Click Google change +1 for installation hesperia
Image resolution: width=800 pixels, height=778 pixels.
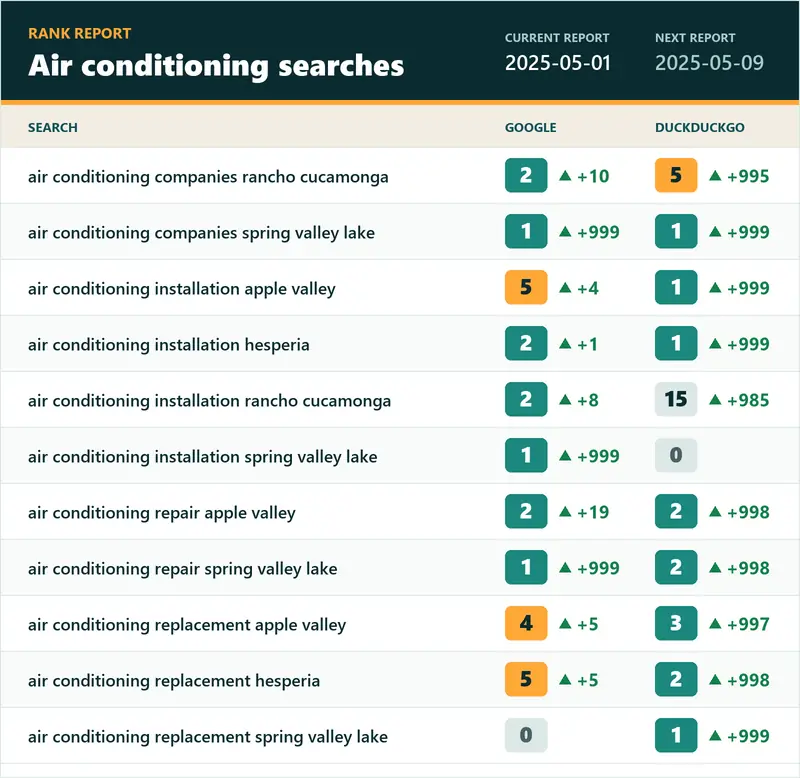point(578,344)
